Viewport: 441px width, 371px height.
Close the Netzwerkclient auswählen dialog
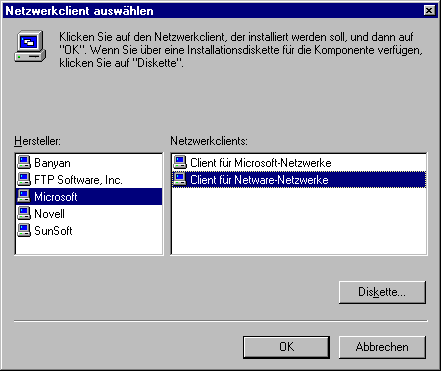429,11
